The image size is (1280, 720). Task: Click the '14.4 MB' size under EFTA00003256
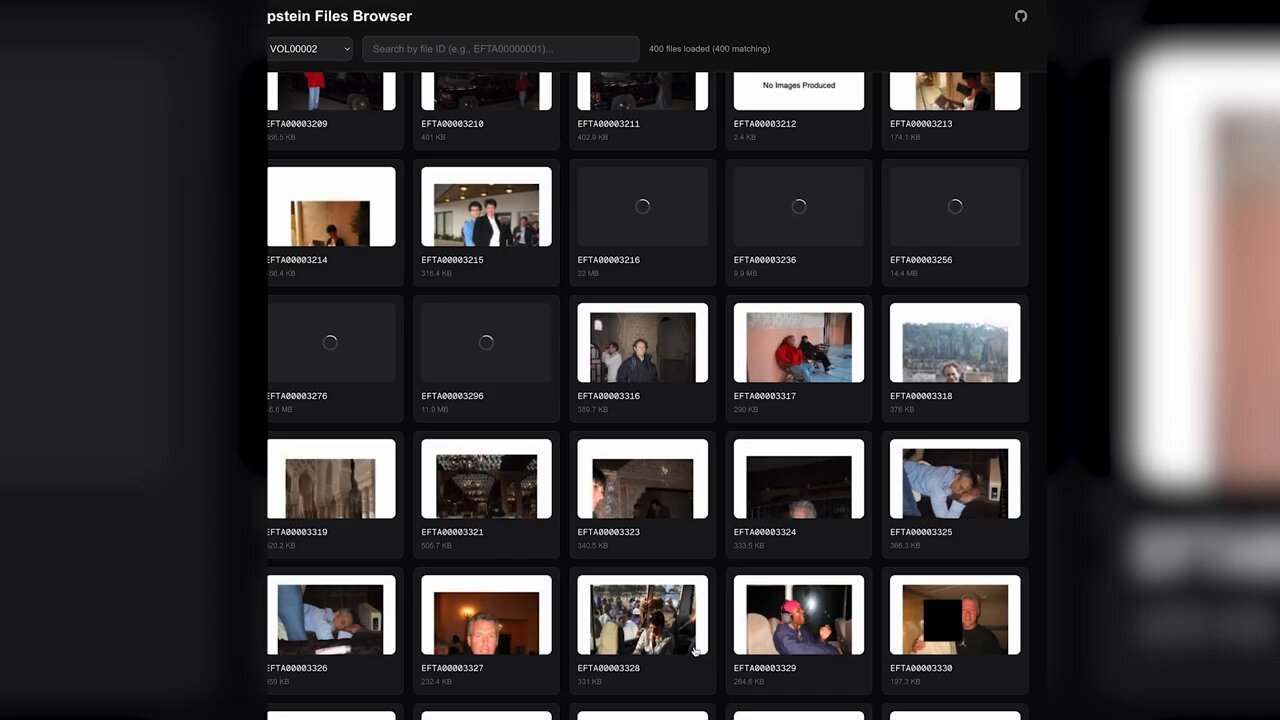point(904,274)
